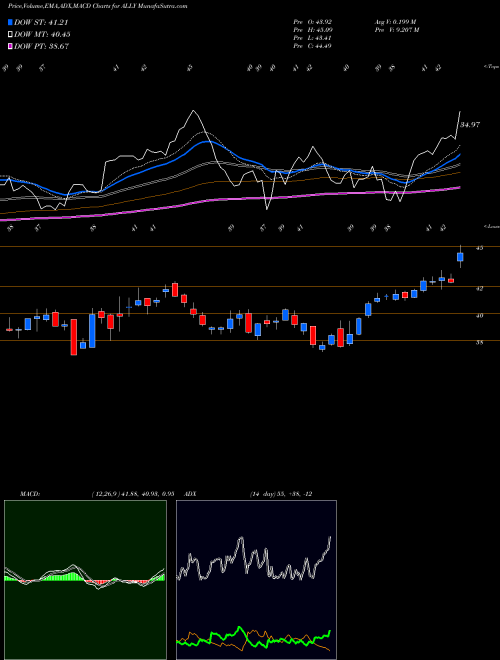Click inside the green MACD histogram panel
The image size is (500, 660).
tap(85, 580)
